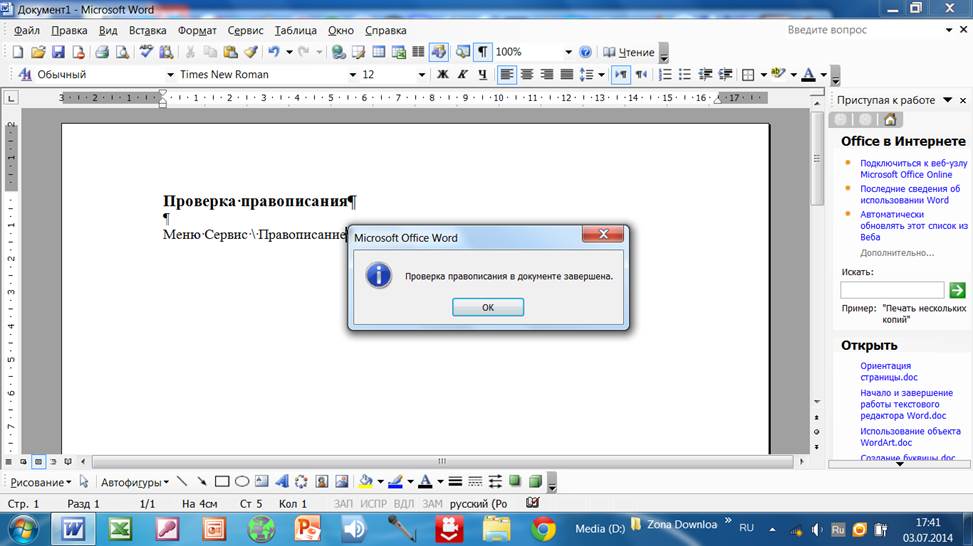Image resolution: width=973 pixels, height=546 pixels.
Task: Toggle the Document Map button
Action: coord(463,52)
